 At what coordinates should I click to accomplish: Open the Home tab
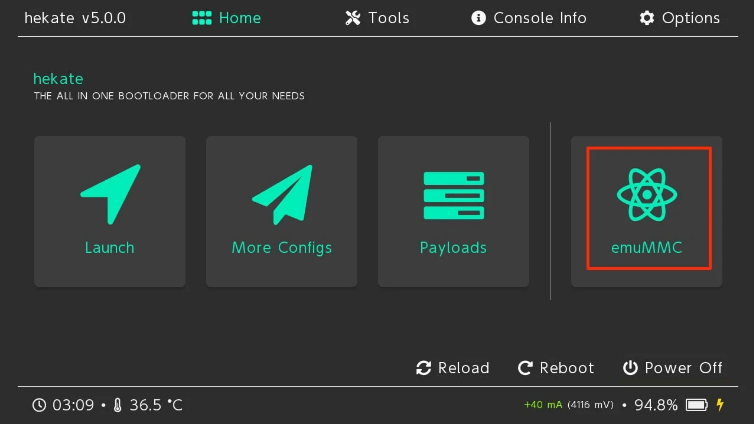(226, 18)
